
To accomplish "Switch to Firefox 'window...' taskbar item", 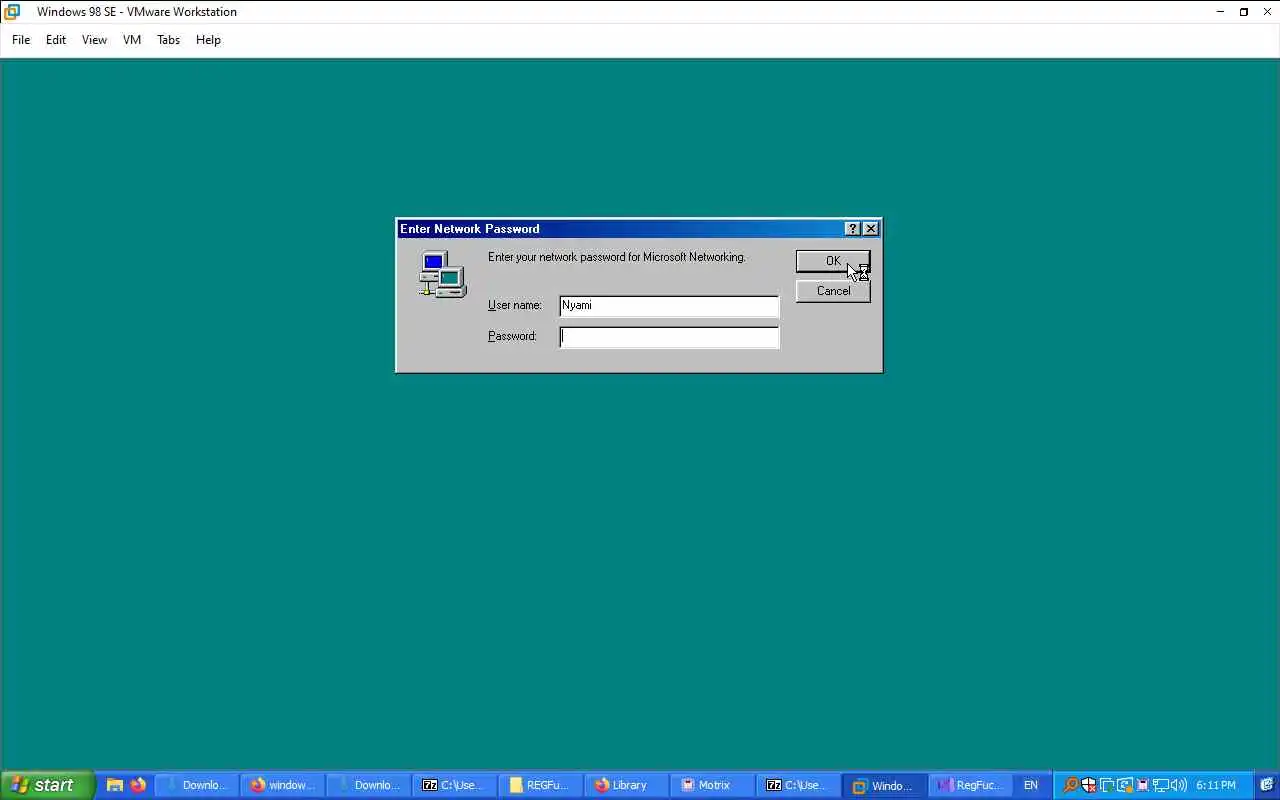I will (x=283, y=785).
